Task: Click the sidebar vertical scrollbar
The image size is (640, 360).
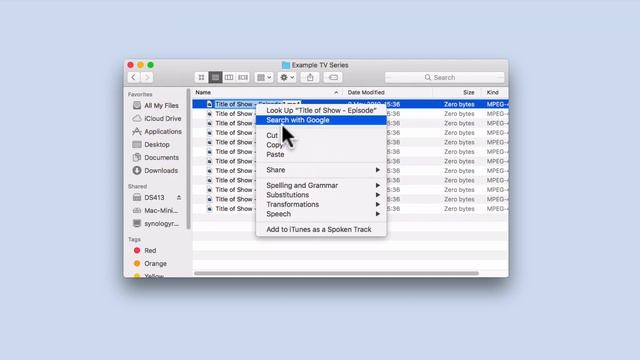Action: pyautogui.click(x=188, y=159)
